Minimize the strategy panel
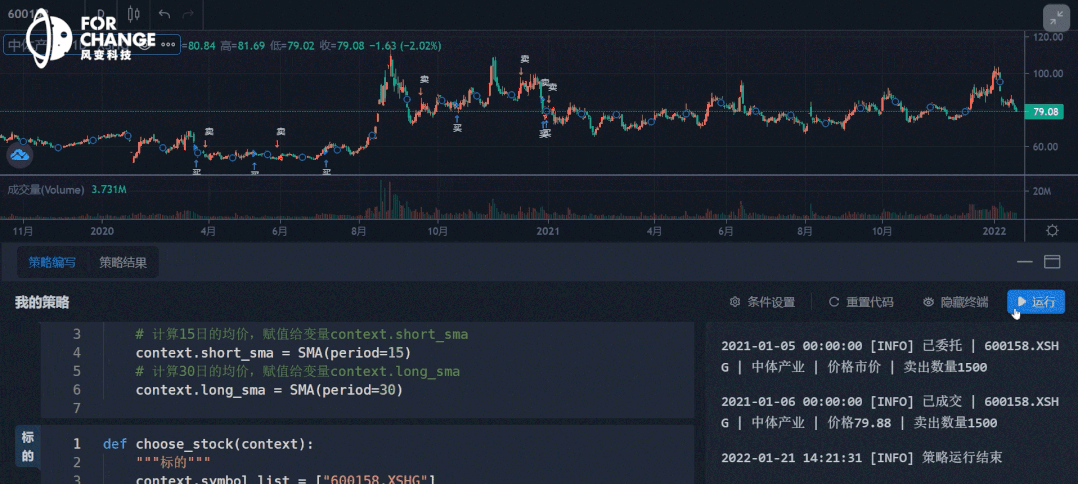1078x484 pixels. tap(1025, 261)
